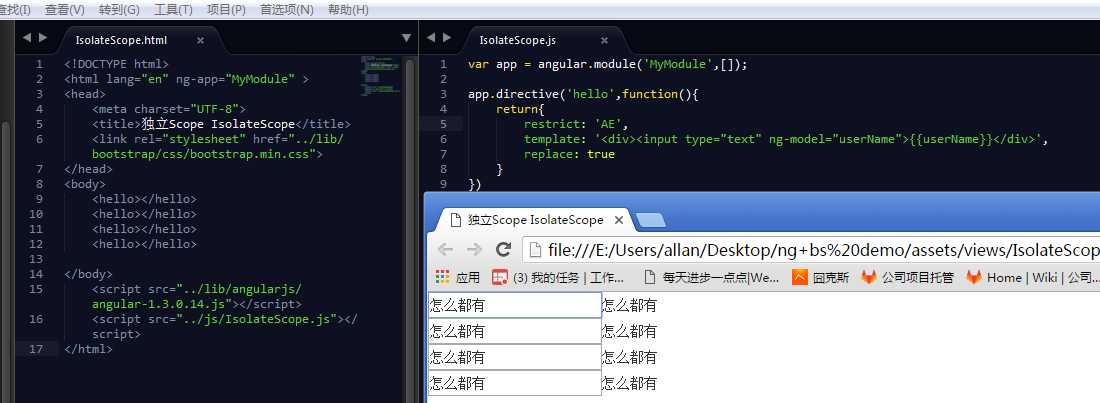This screenshot has height=403, width=1100.
Task: Click the 'var app = angular.module' line
Action: pyautogui.click(x=608, y=64)
